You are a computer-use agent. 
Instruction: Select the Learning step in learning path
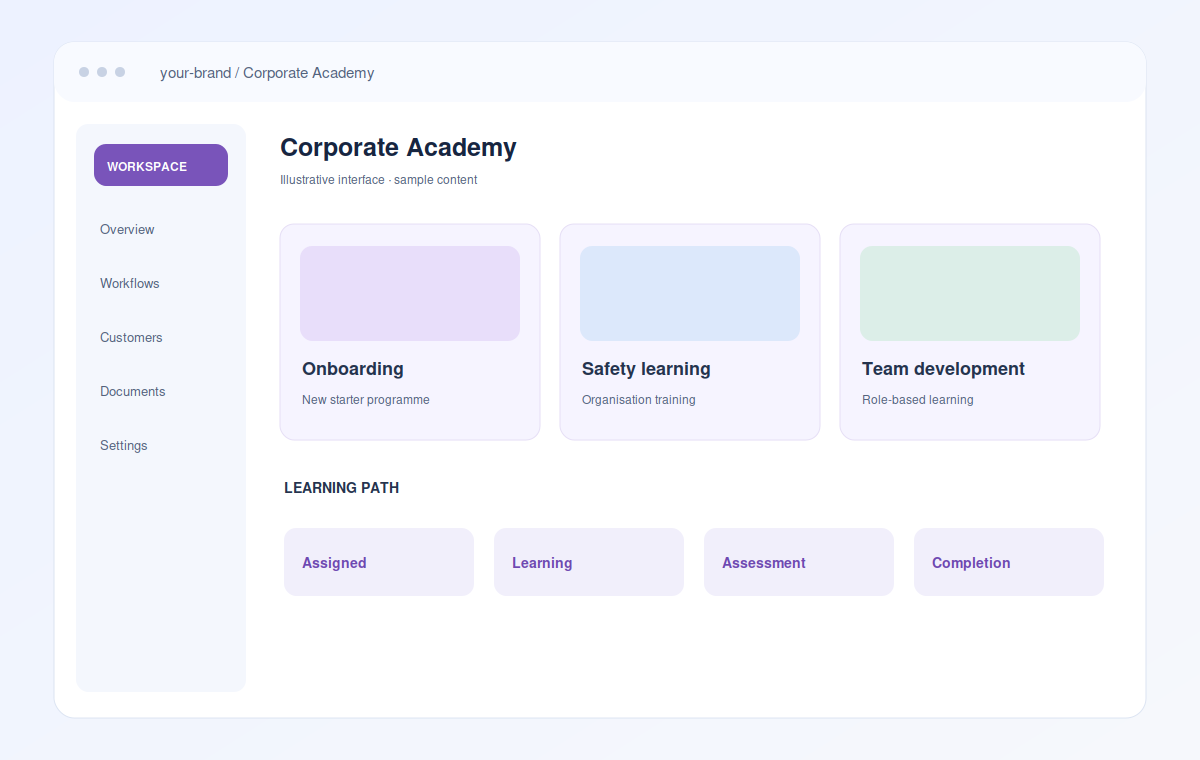tap(589, 562)
